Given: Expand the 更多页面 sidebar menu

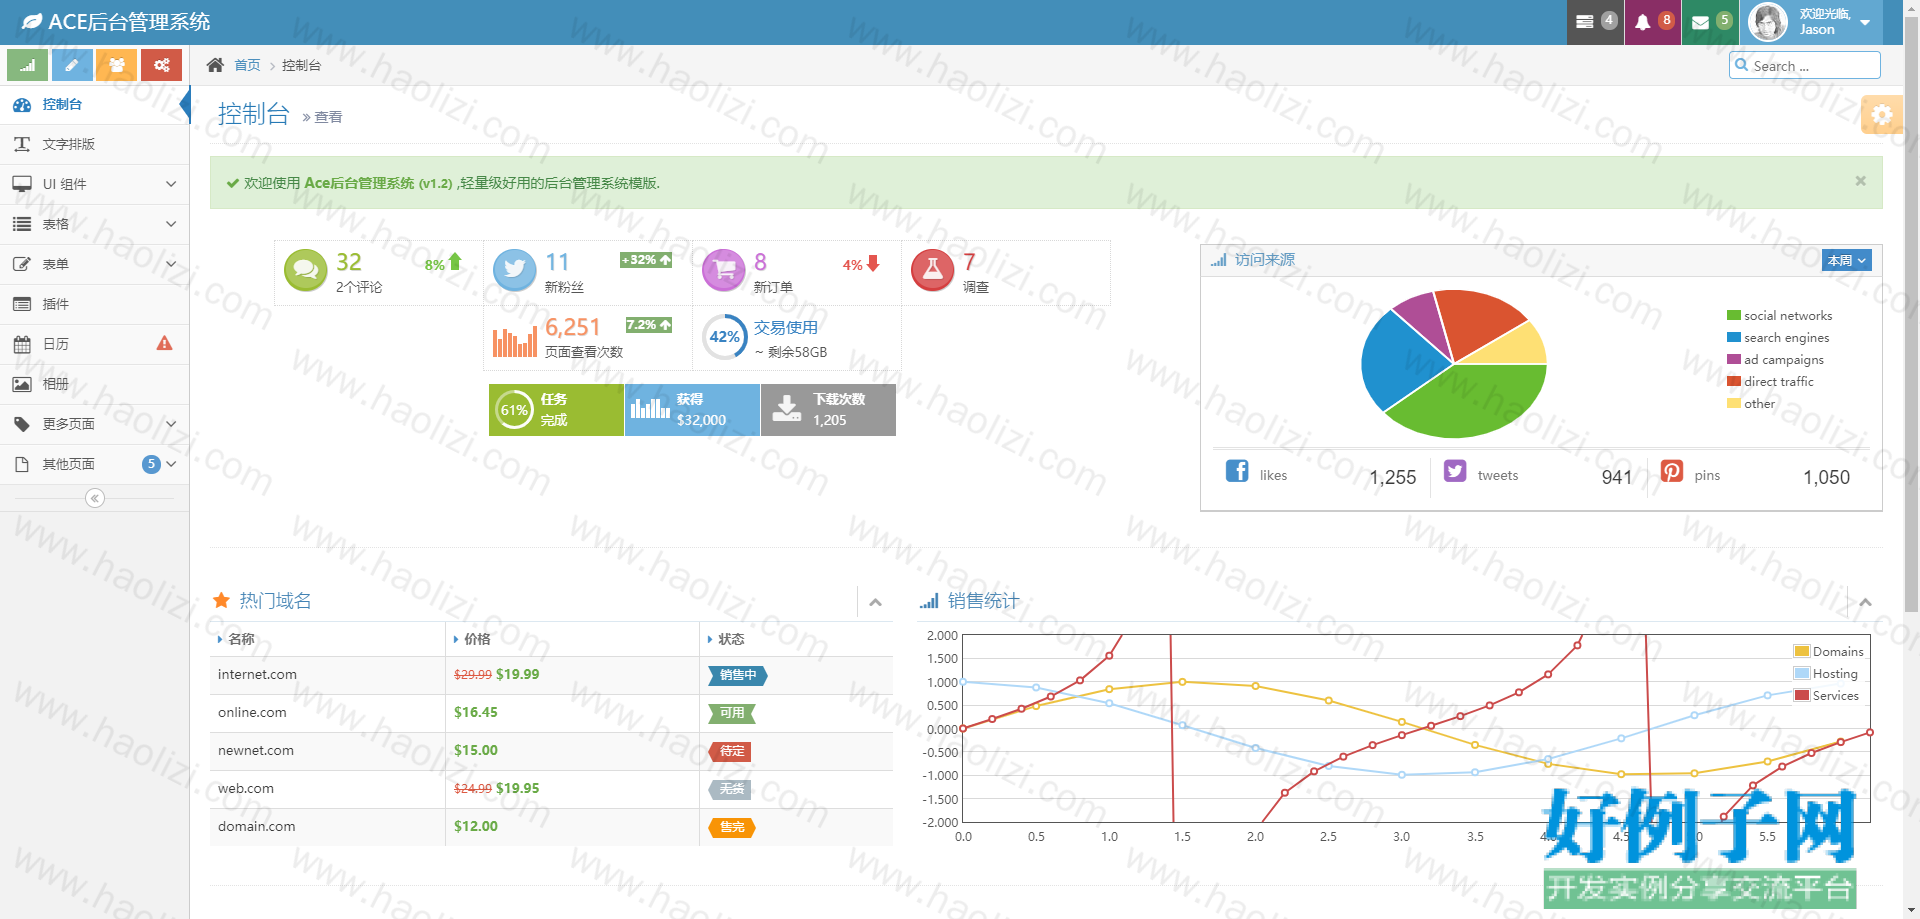Looking at the screenshot, I should click(x=95, y=424).
